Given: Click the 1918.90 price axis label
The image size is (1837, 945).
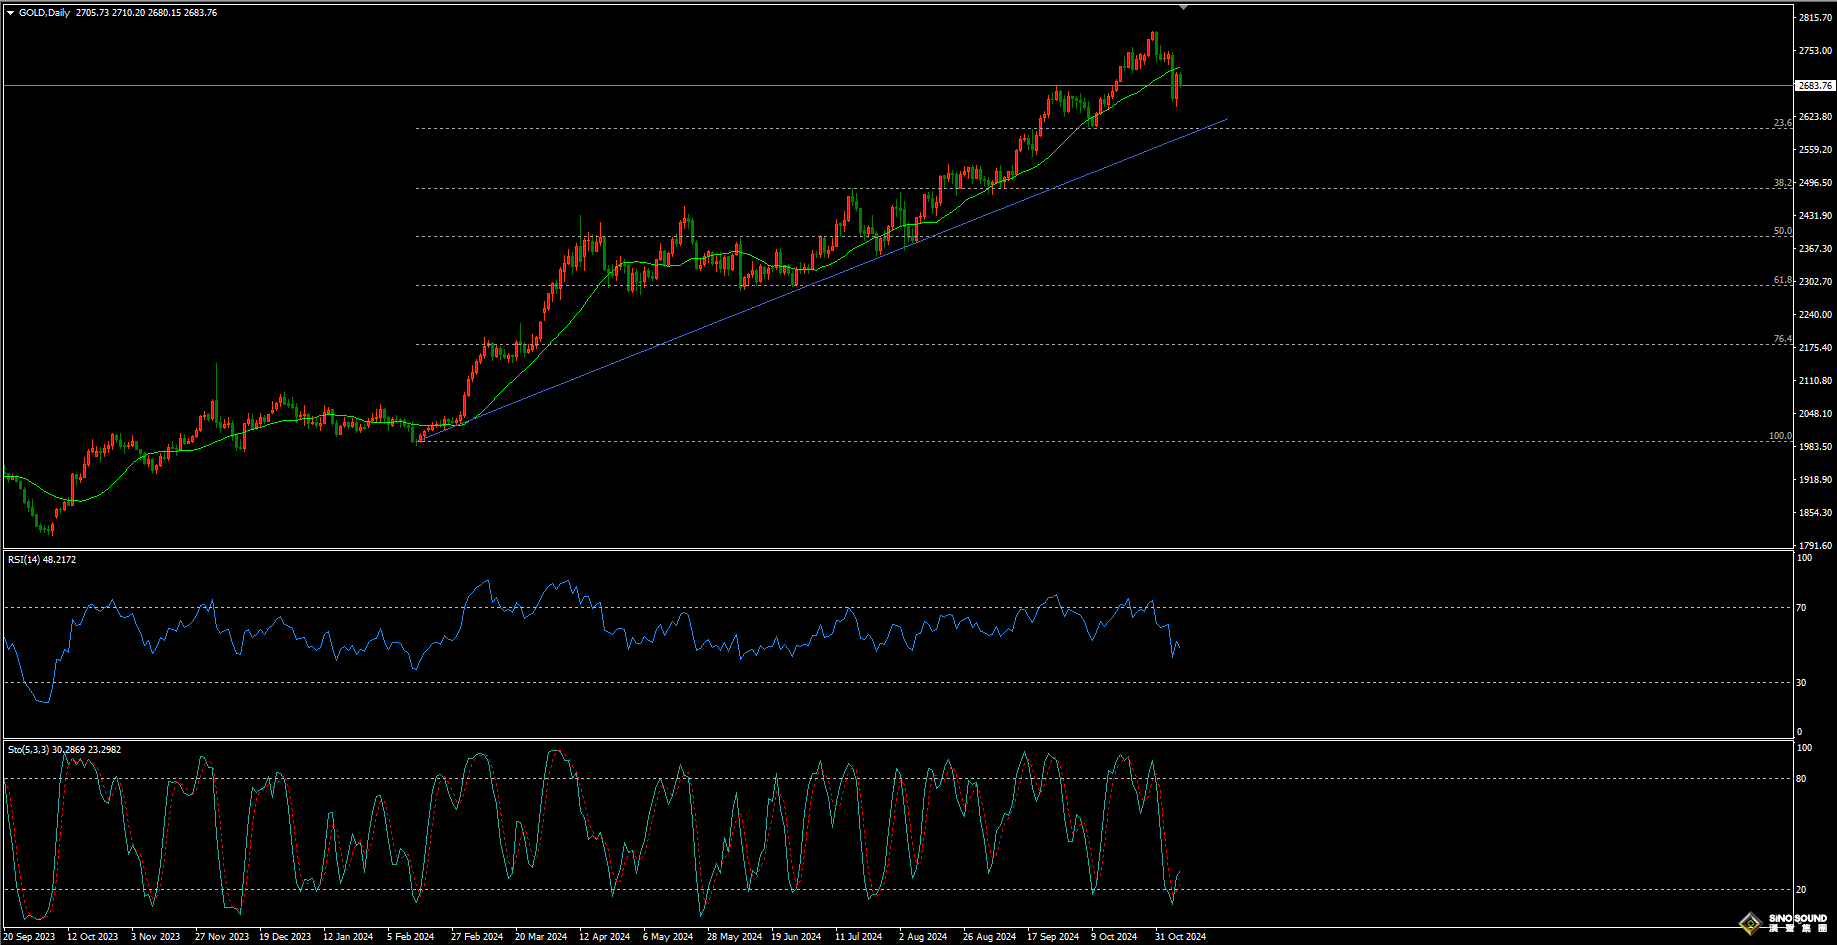Looking at the screenshot, I should click(x=1815, y=480).
